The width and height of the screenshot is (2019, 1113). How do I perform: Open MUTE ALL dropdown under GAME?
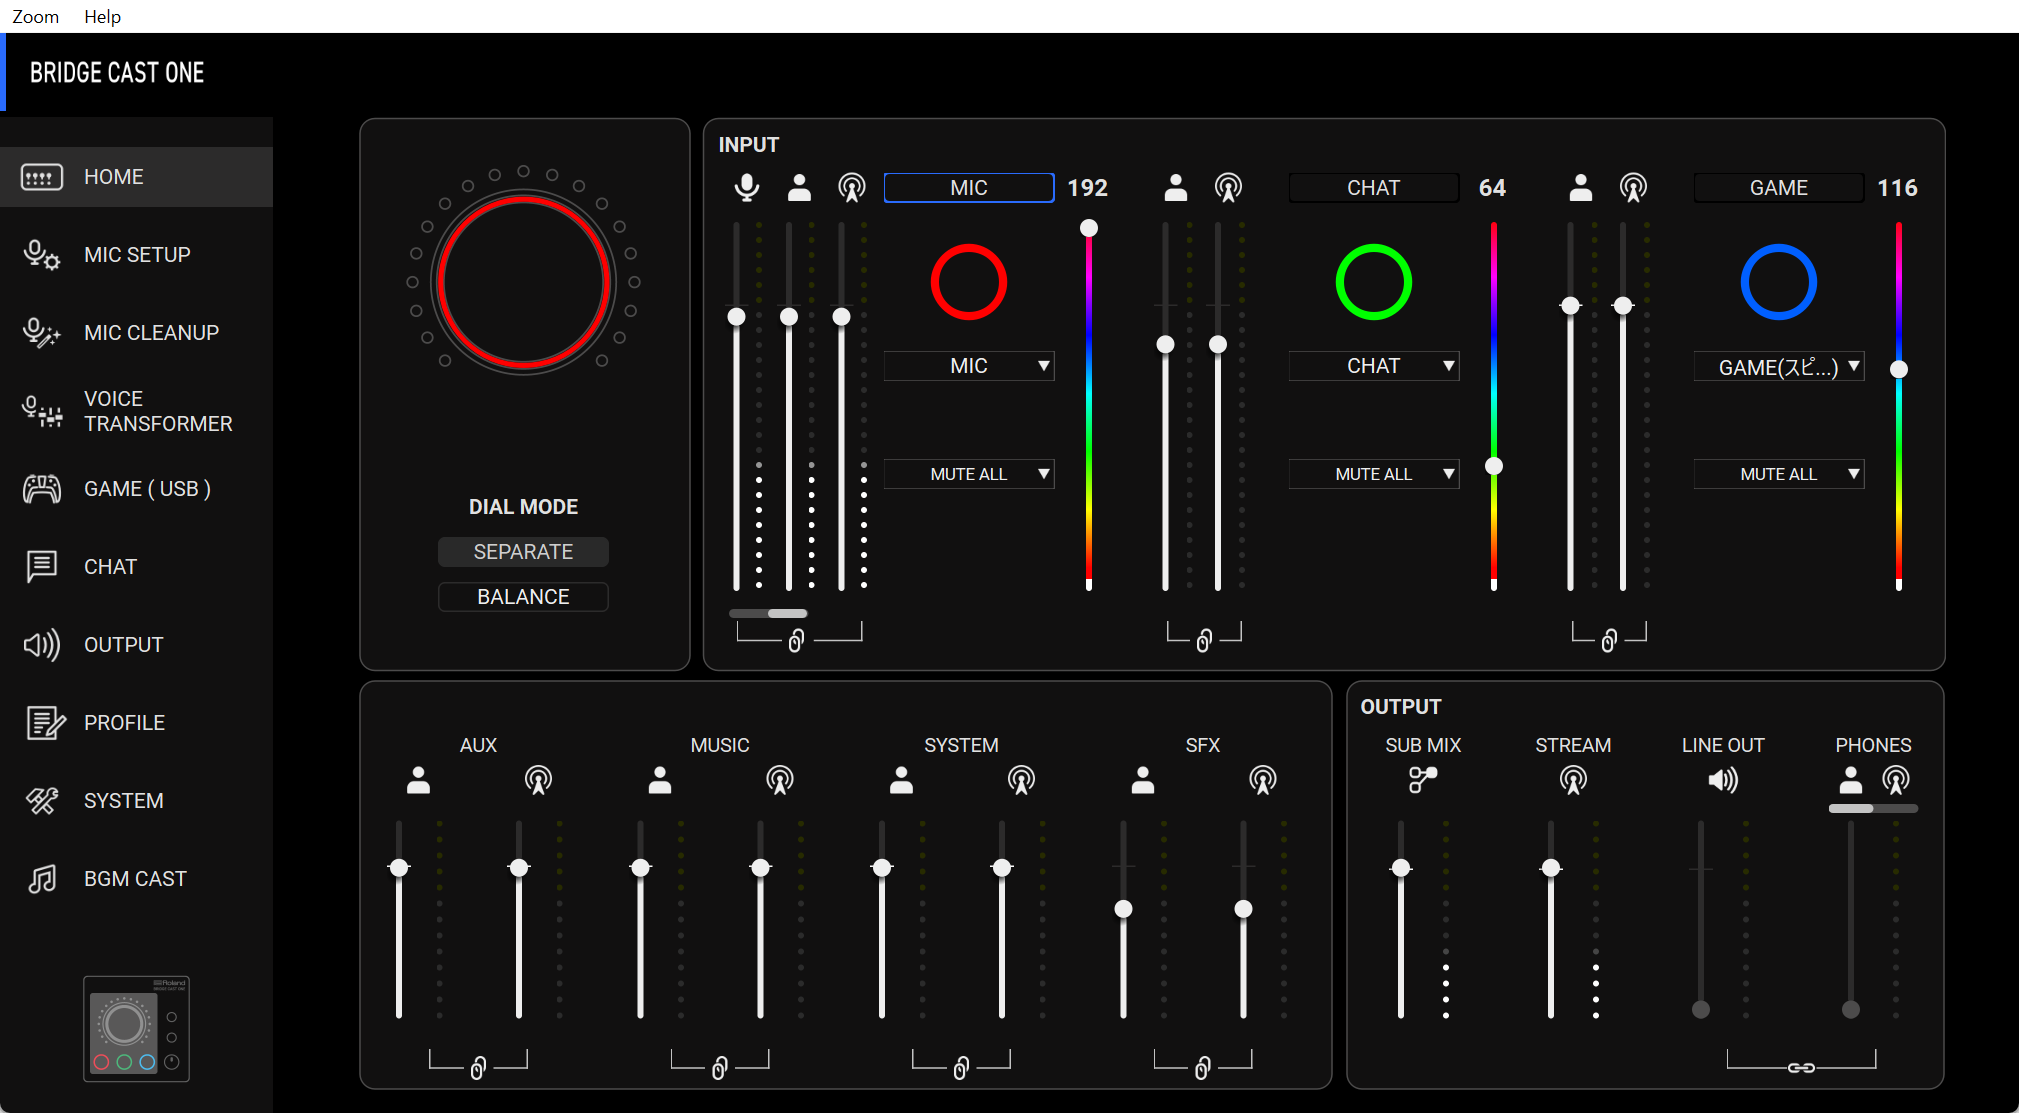point(1779,474)
